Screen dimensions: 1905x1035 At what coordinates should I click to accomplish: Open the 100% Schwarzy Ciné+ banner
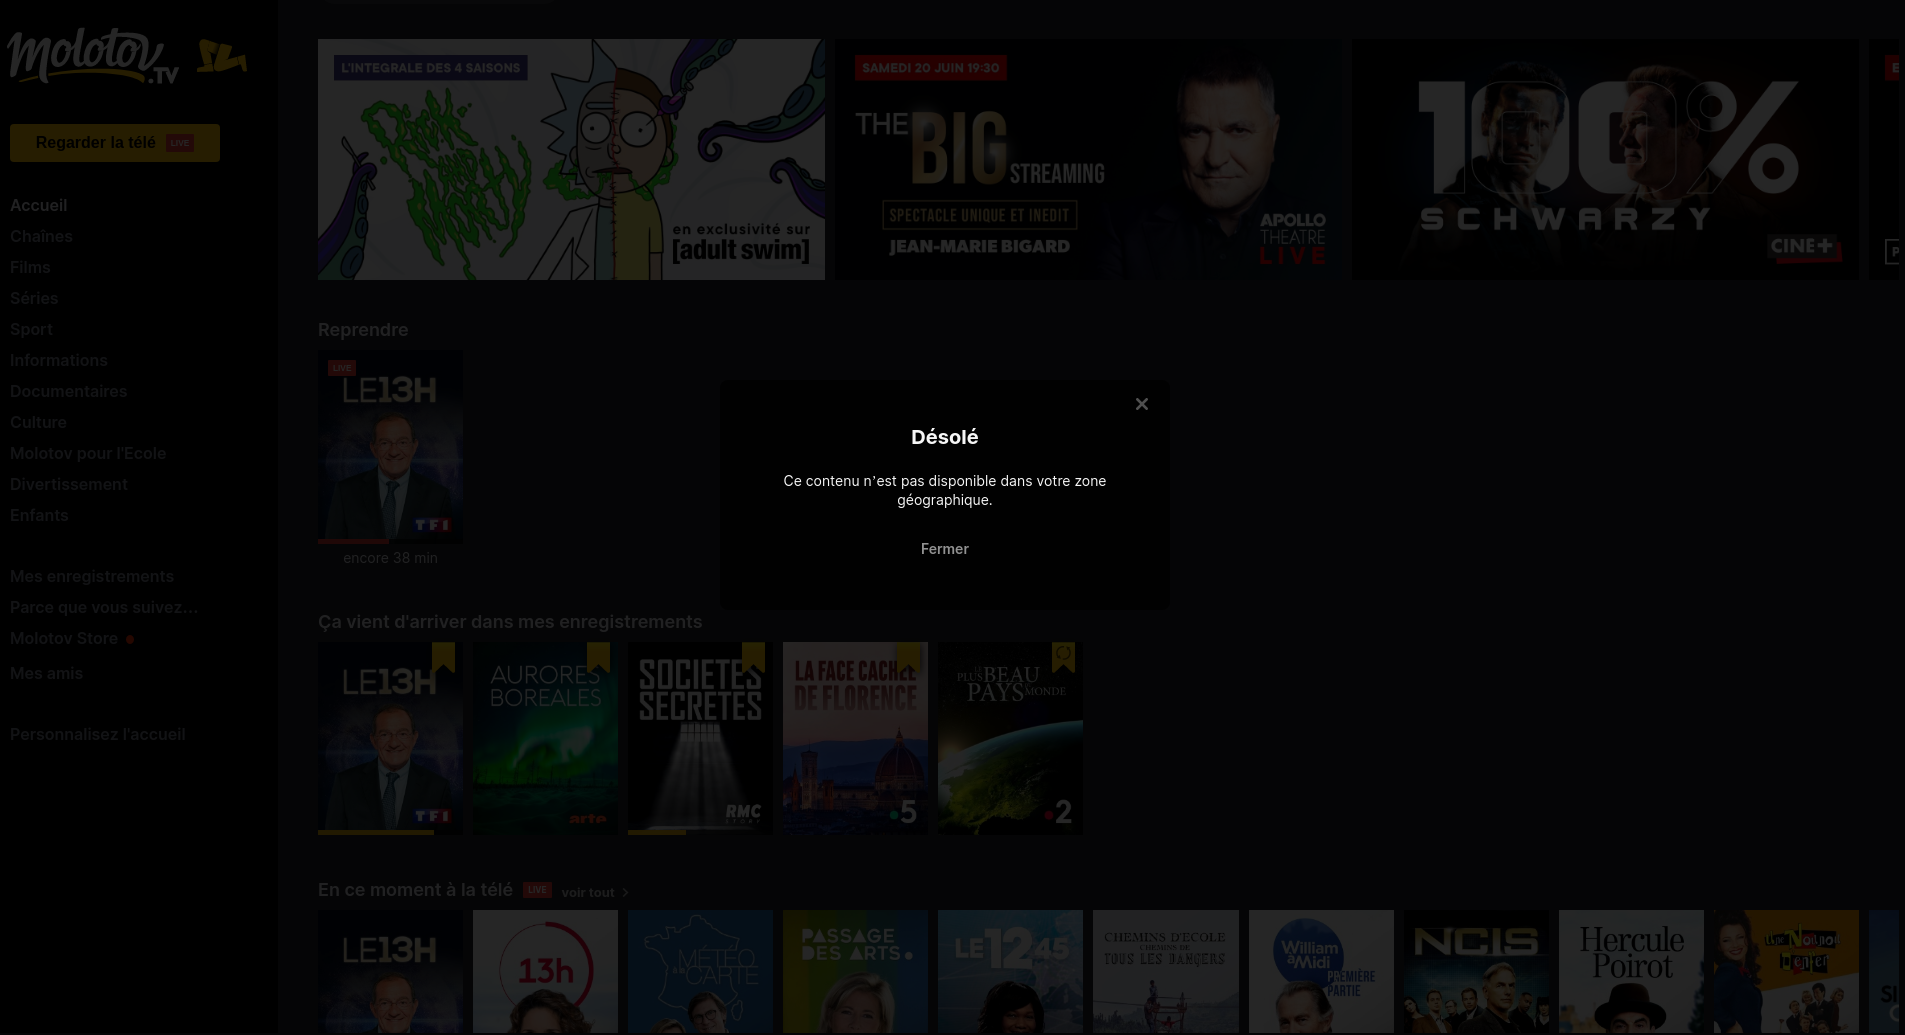point(1605,159)
